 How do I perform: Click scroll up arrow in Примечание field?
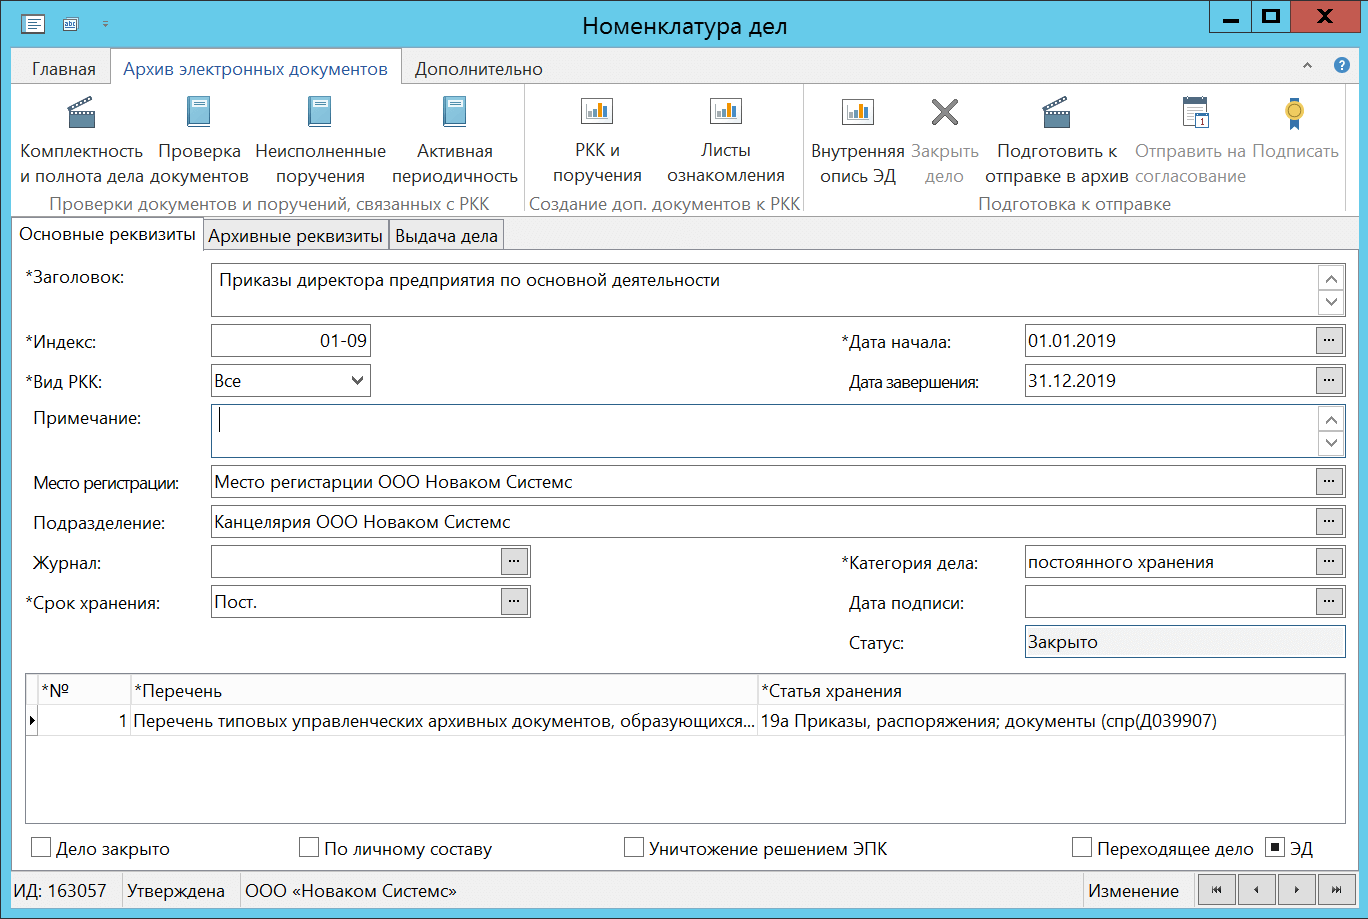[x=1331, y=420]
